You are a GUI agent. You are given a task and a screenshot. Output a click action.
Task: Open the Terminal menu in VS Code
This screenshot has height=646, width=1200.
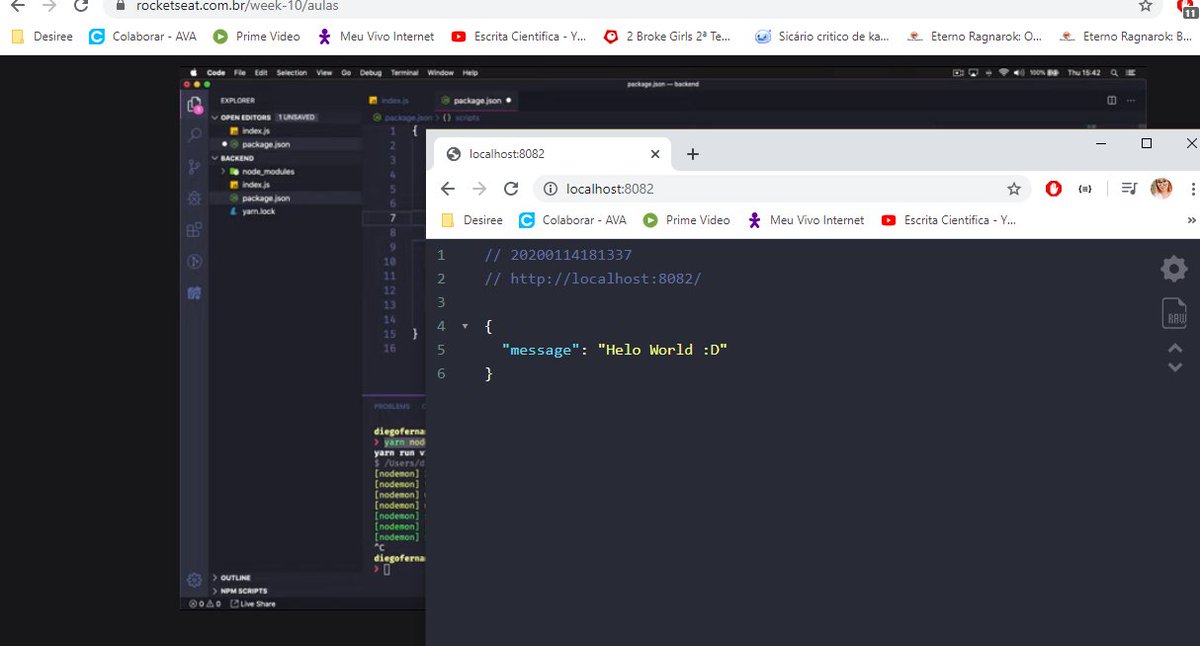405,73
